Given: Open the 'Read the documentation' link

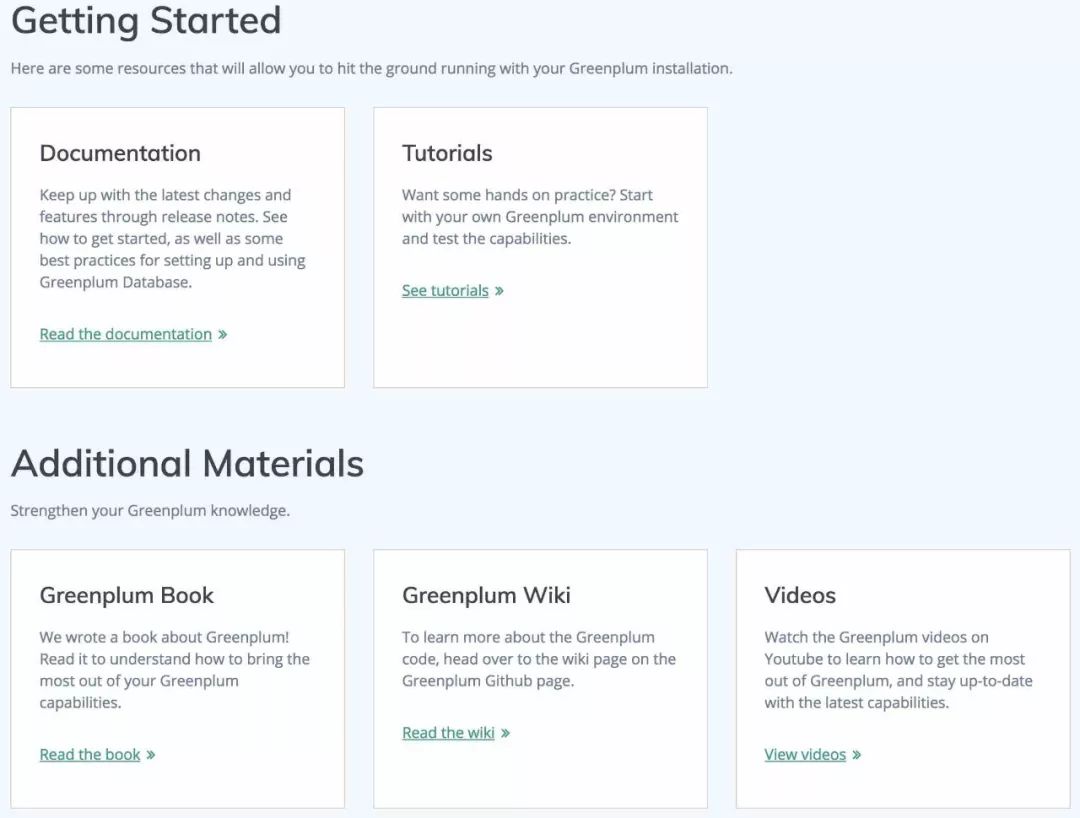Looking at the screenshot, I should [x=125, y=334].
